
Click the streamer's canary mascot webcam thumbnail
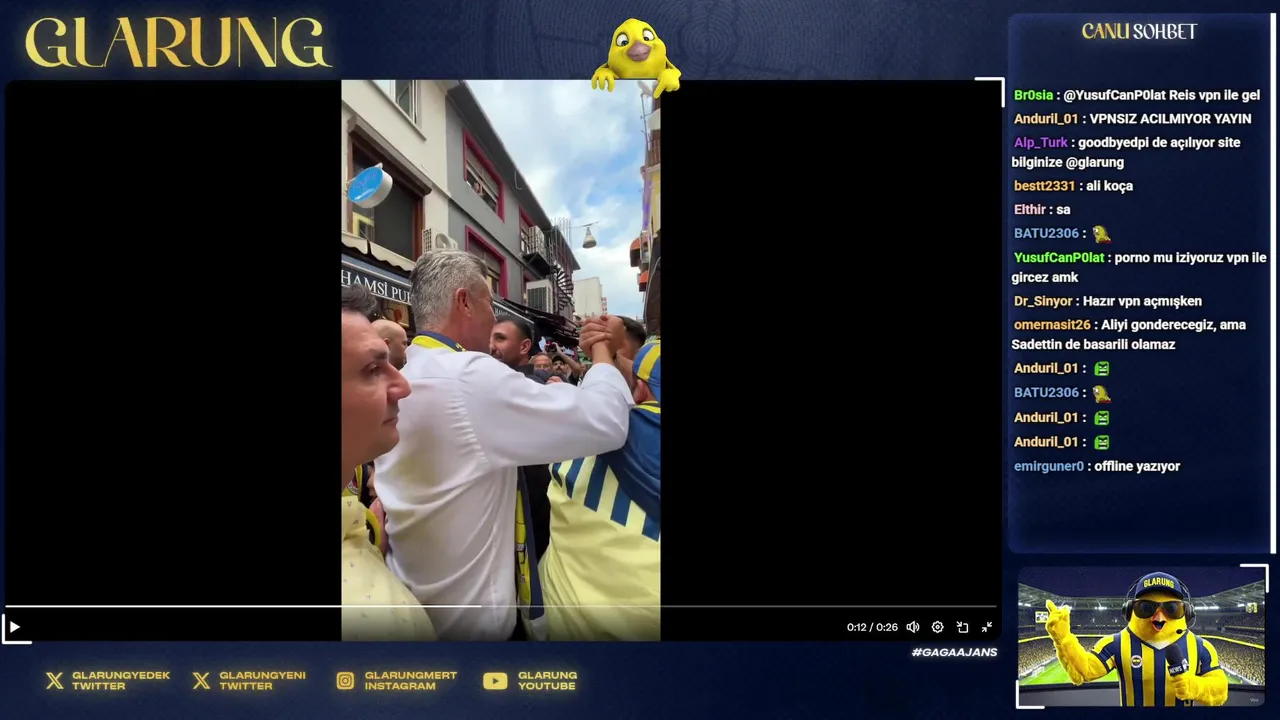pyautogui.click(x=1141, y=637)
